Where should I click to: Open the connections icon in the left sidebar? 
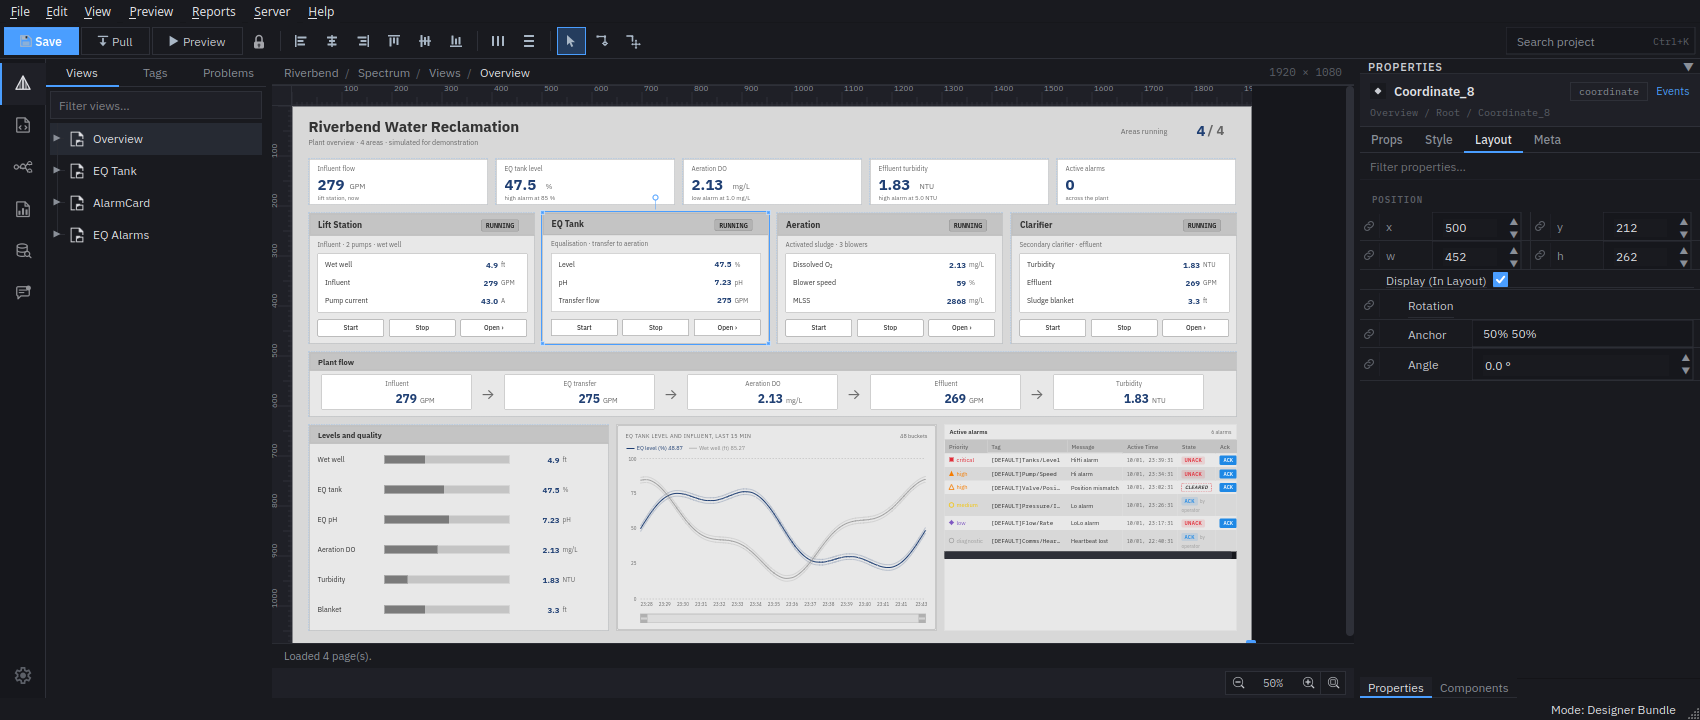23,167
